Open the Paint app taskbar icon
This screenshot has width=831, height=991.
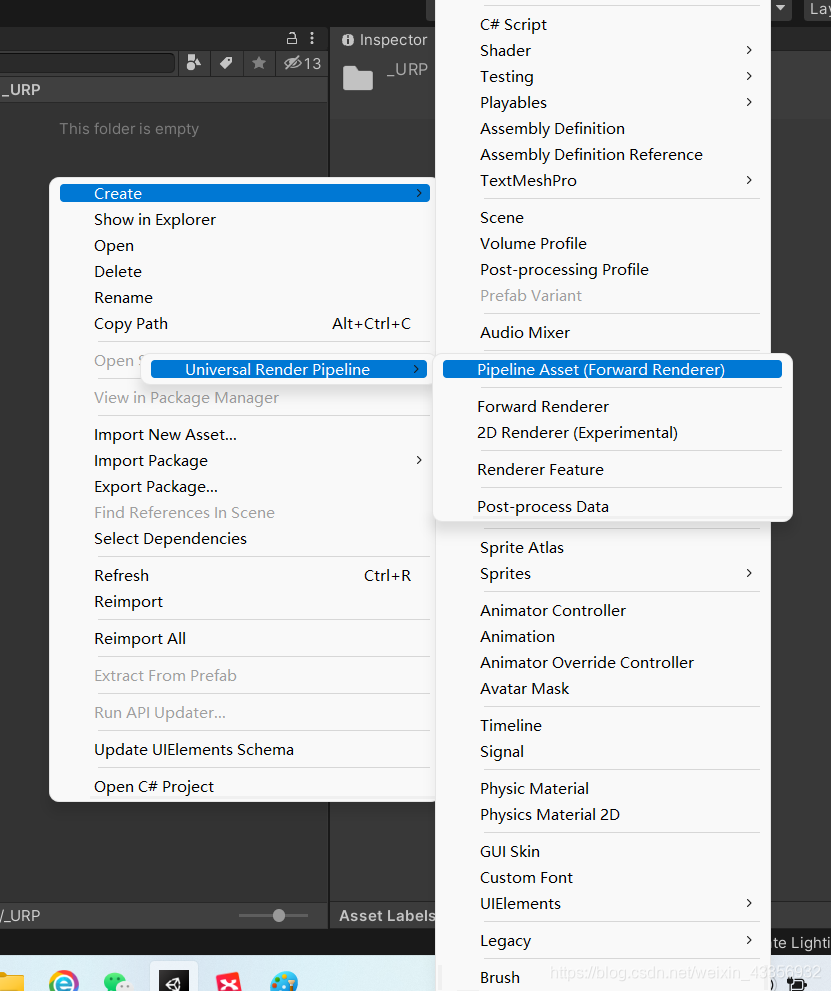point(284,981)
